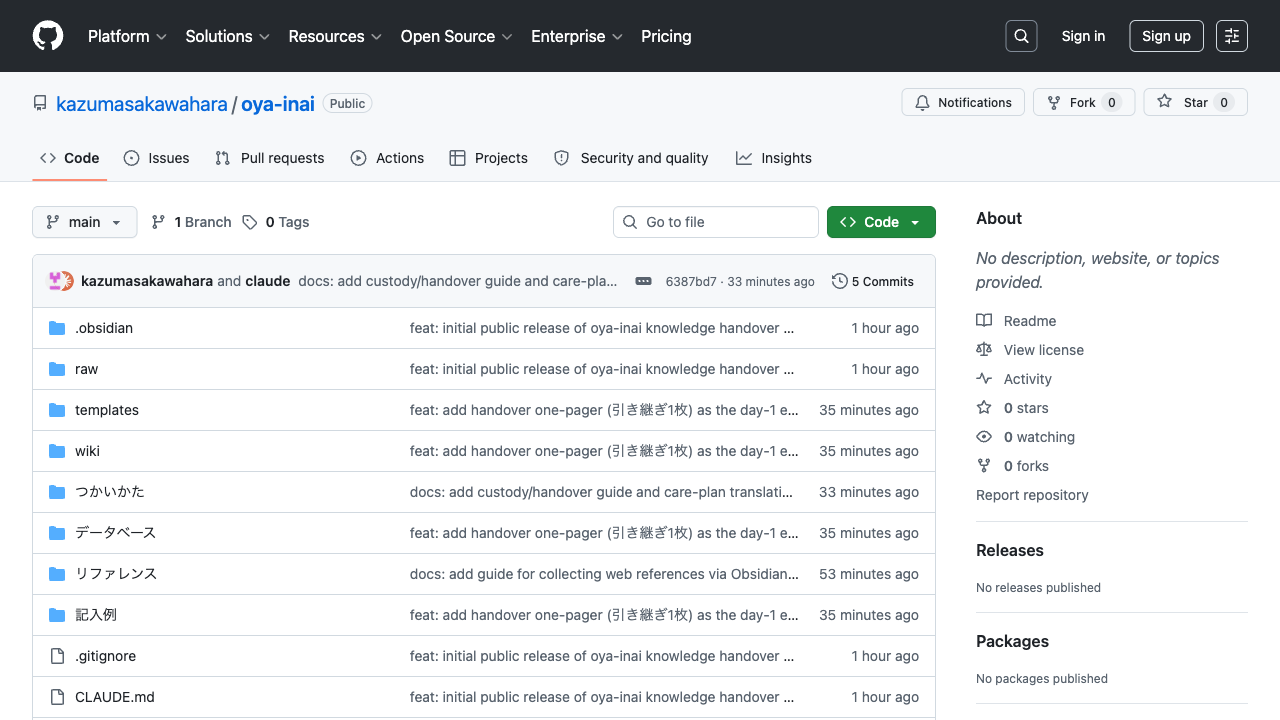Open the Enterprise dropdown menu
The image size is (1280, 720).
pos(577,36)
